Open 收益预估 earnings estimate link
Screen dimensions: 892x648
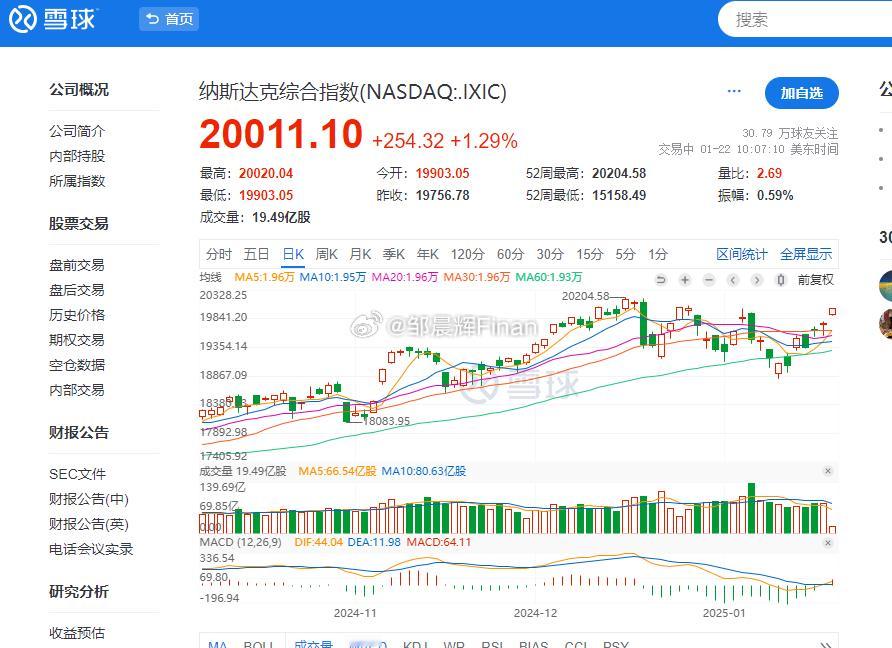pos(77,633)
